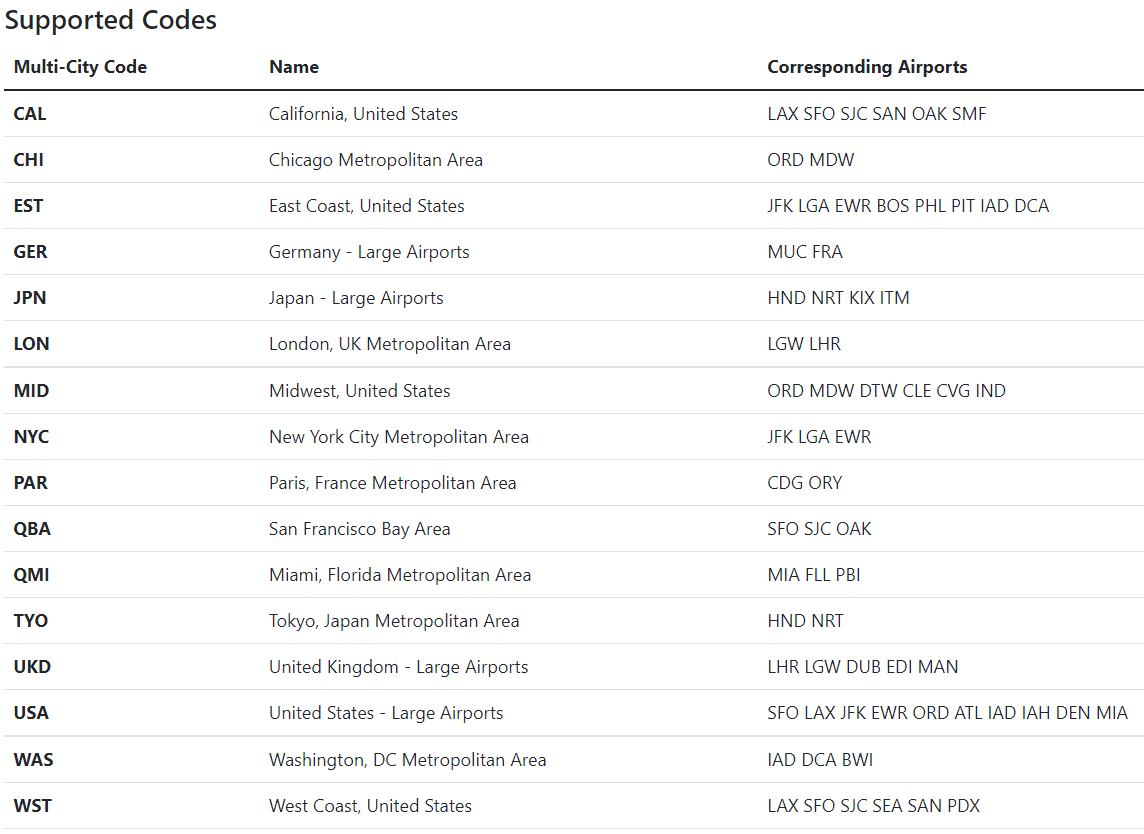Click San Francisco Bay Area name
1144x834 pixels.
[x=359, y=529]
